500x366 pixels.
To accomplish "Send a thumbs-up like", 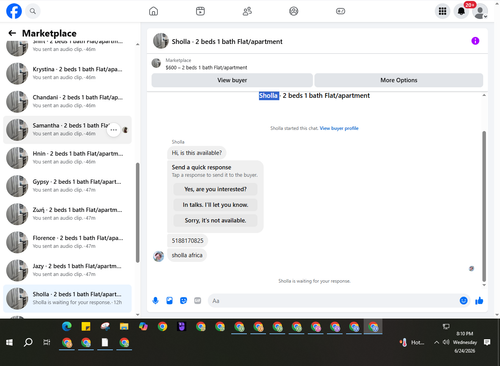I will click(479, 301).
